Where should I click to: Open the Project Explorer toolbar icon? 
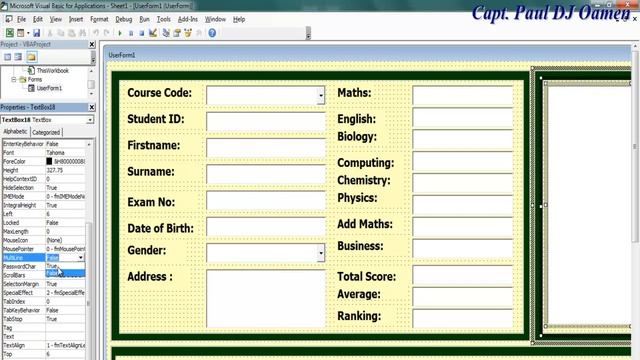(166, 33)
